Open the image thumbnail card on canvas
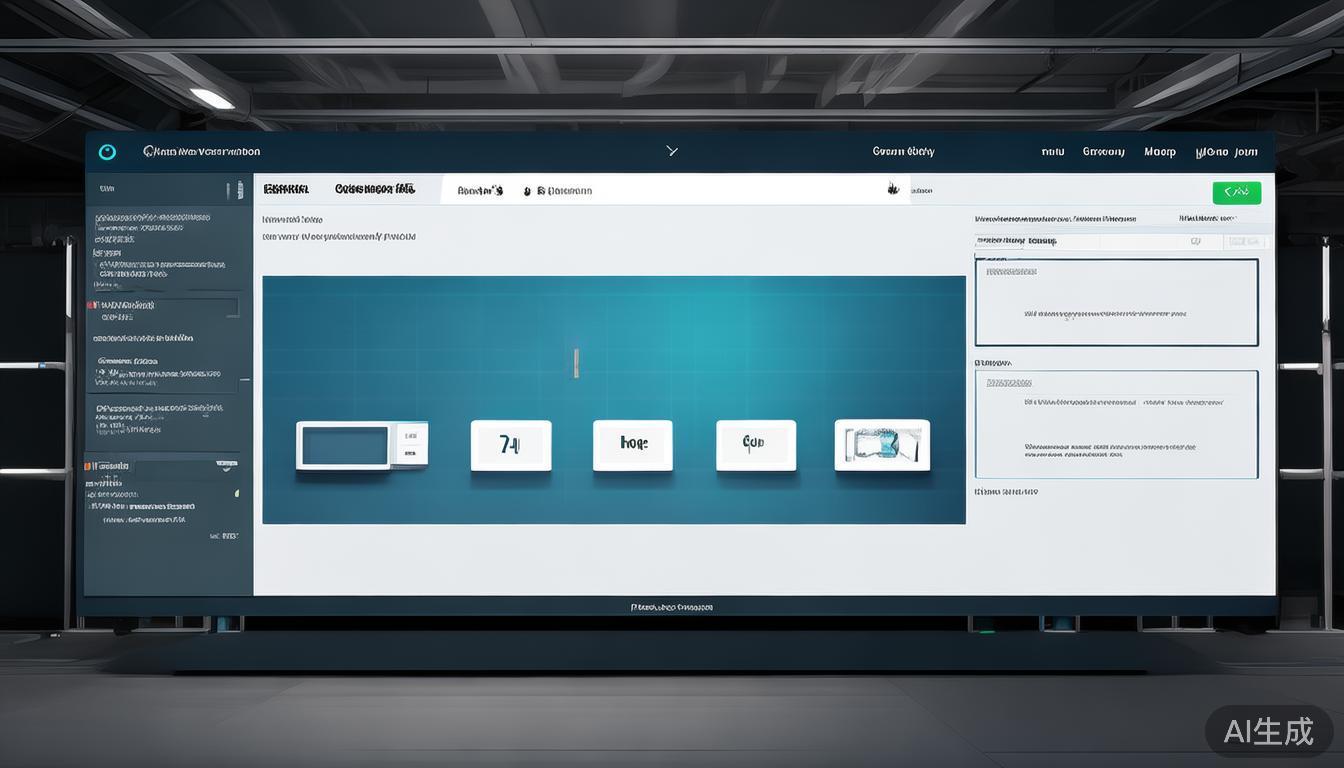Image resolution: width=1344 pixels, height=768 pixels. pos(881,445)
